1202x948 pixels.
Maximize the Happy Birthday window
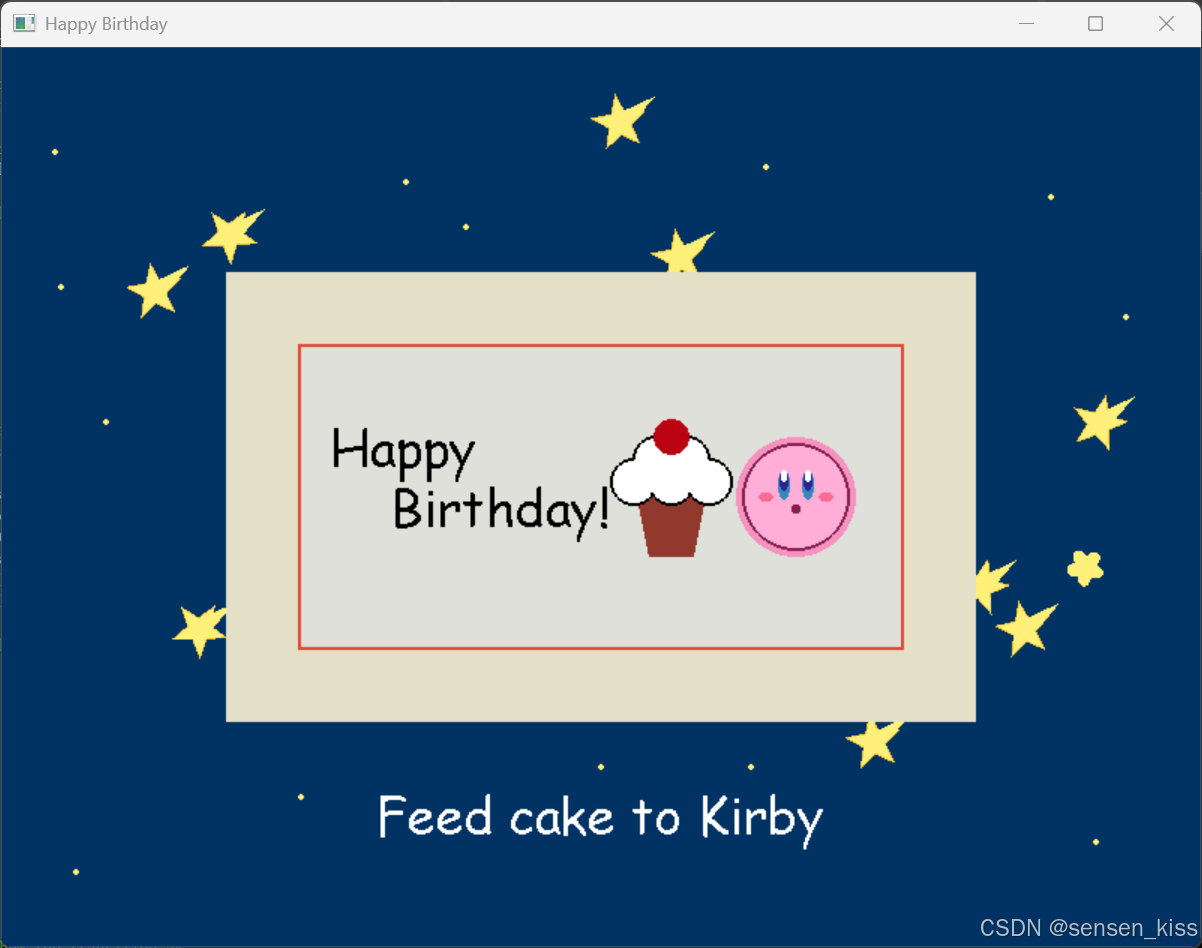pos(1095,23)
